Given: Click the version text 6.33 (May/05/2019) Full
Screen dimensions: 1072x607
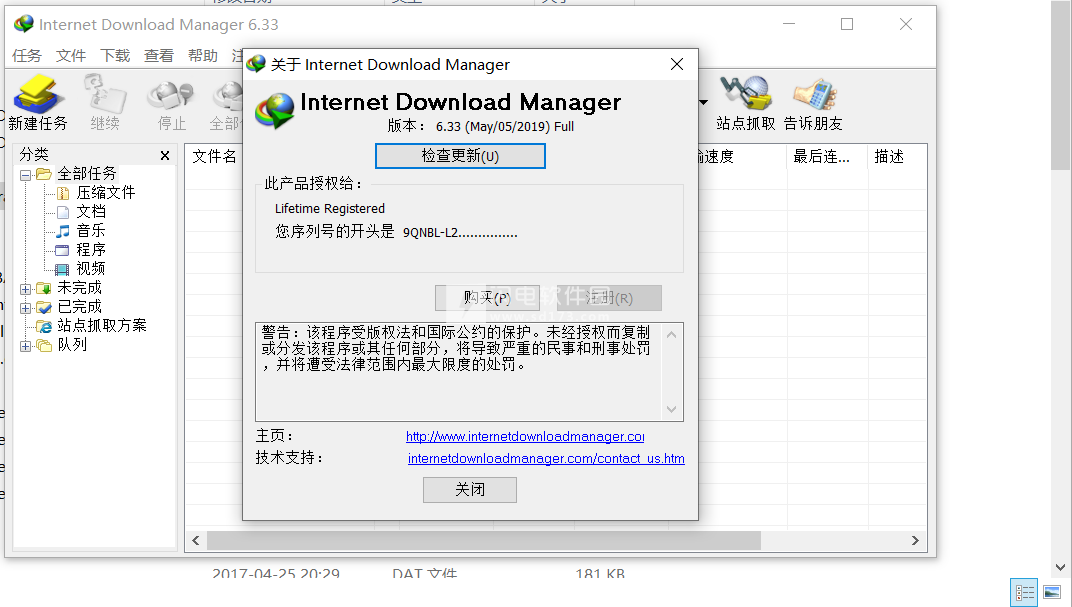Looking at the screenshot, I should (x=505, y=126).
